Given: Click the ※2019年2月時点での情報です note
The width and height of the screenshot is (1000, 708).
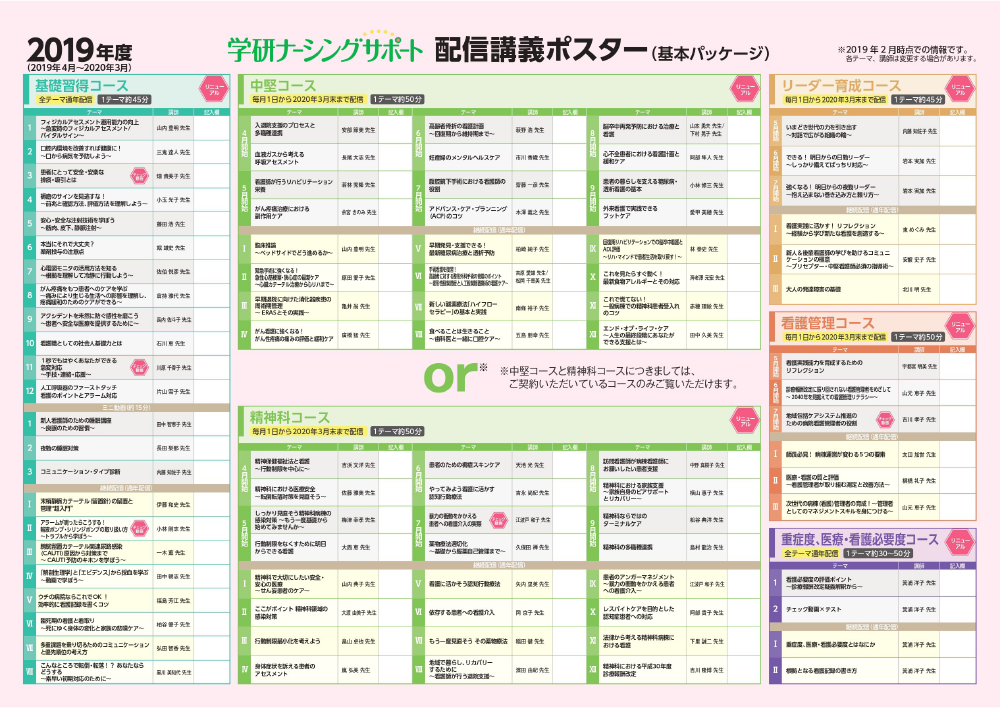Looking at the screenshot, I should pos(903,49).
